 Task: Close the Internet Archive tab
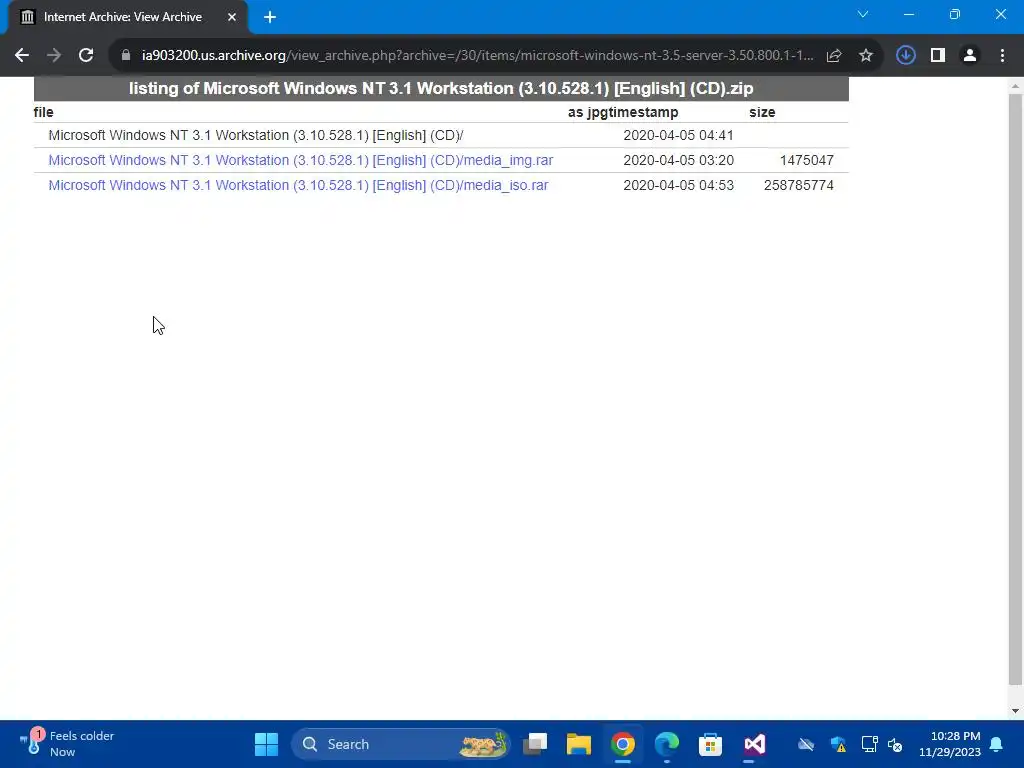[x=232, y=17]
